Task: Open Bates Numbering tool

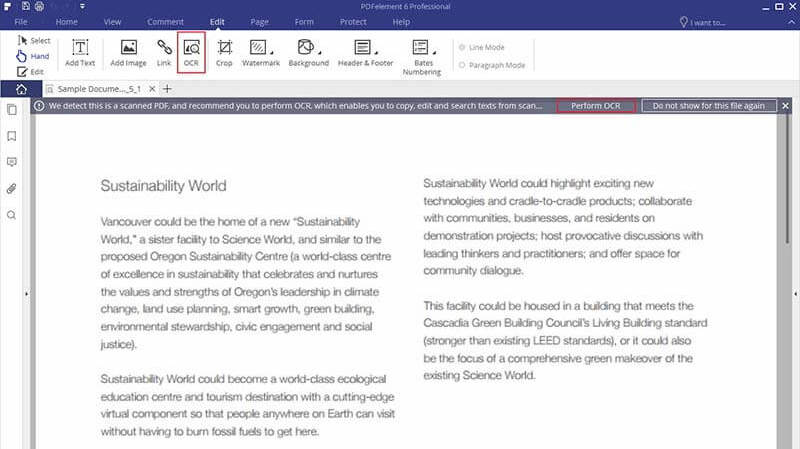Action: click(x=422, y=57)
